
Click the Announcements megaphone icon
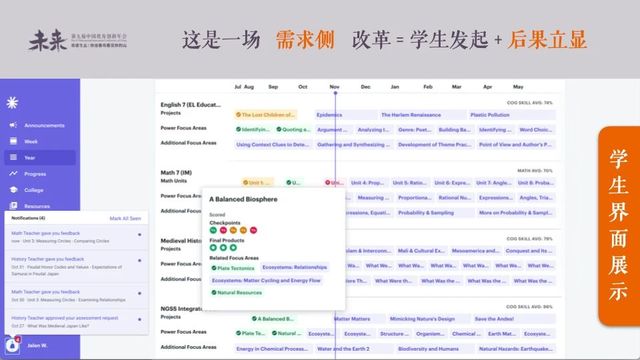click(x=13, y=125)
